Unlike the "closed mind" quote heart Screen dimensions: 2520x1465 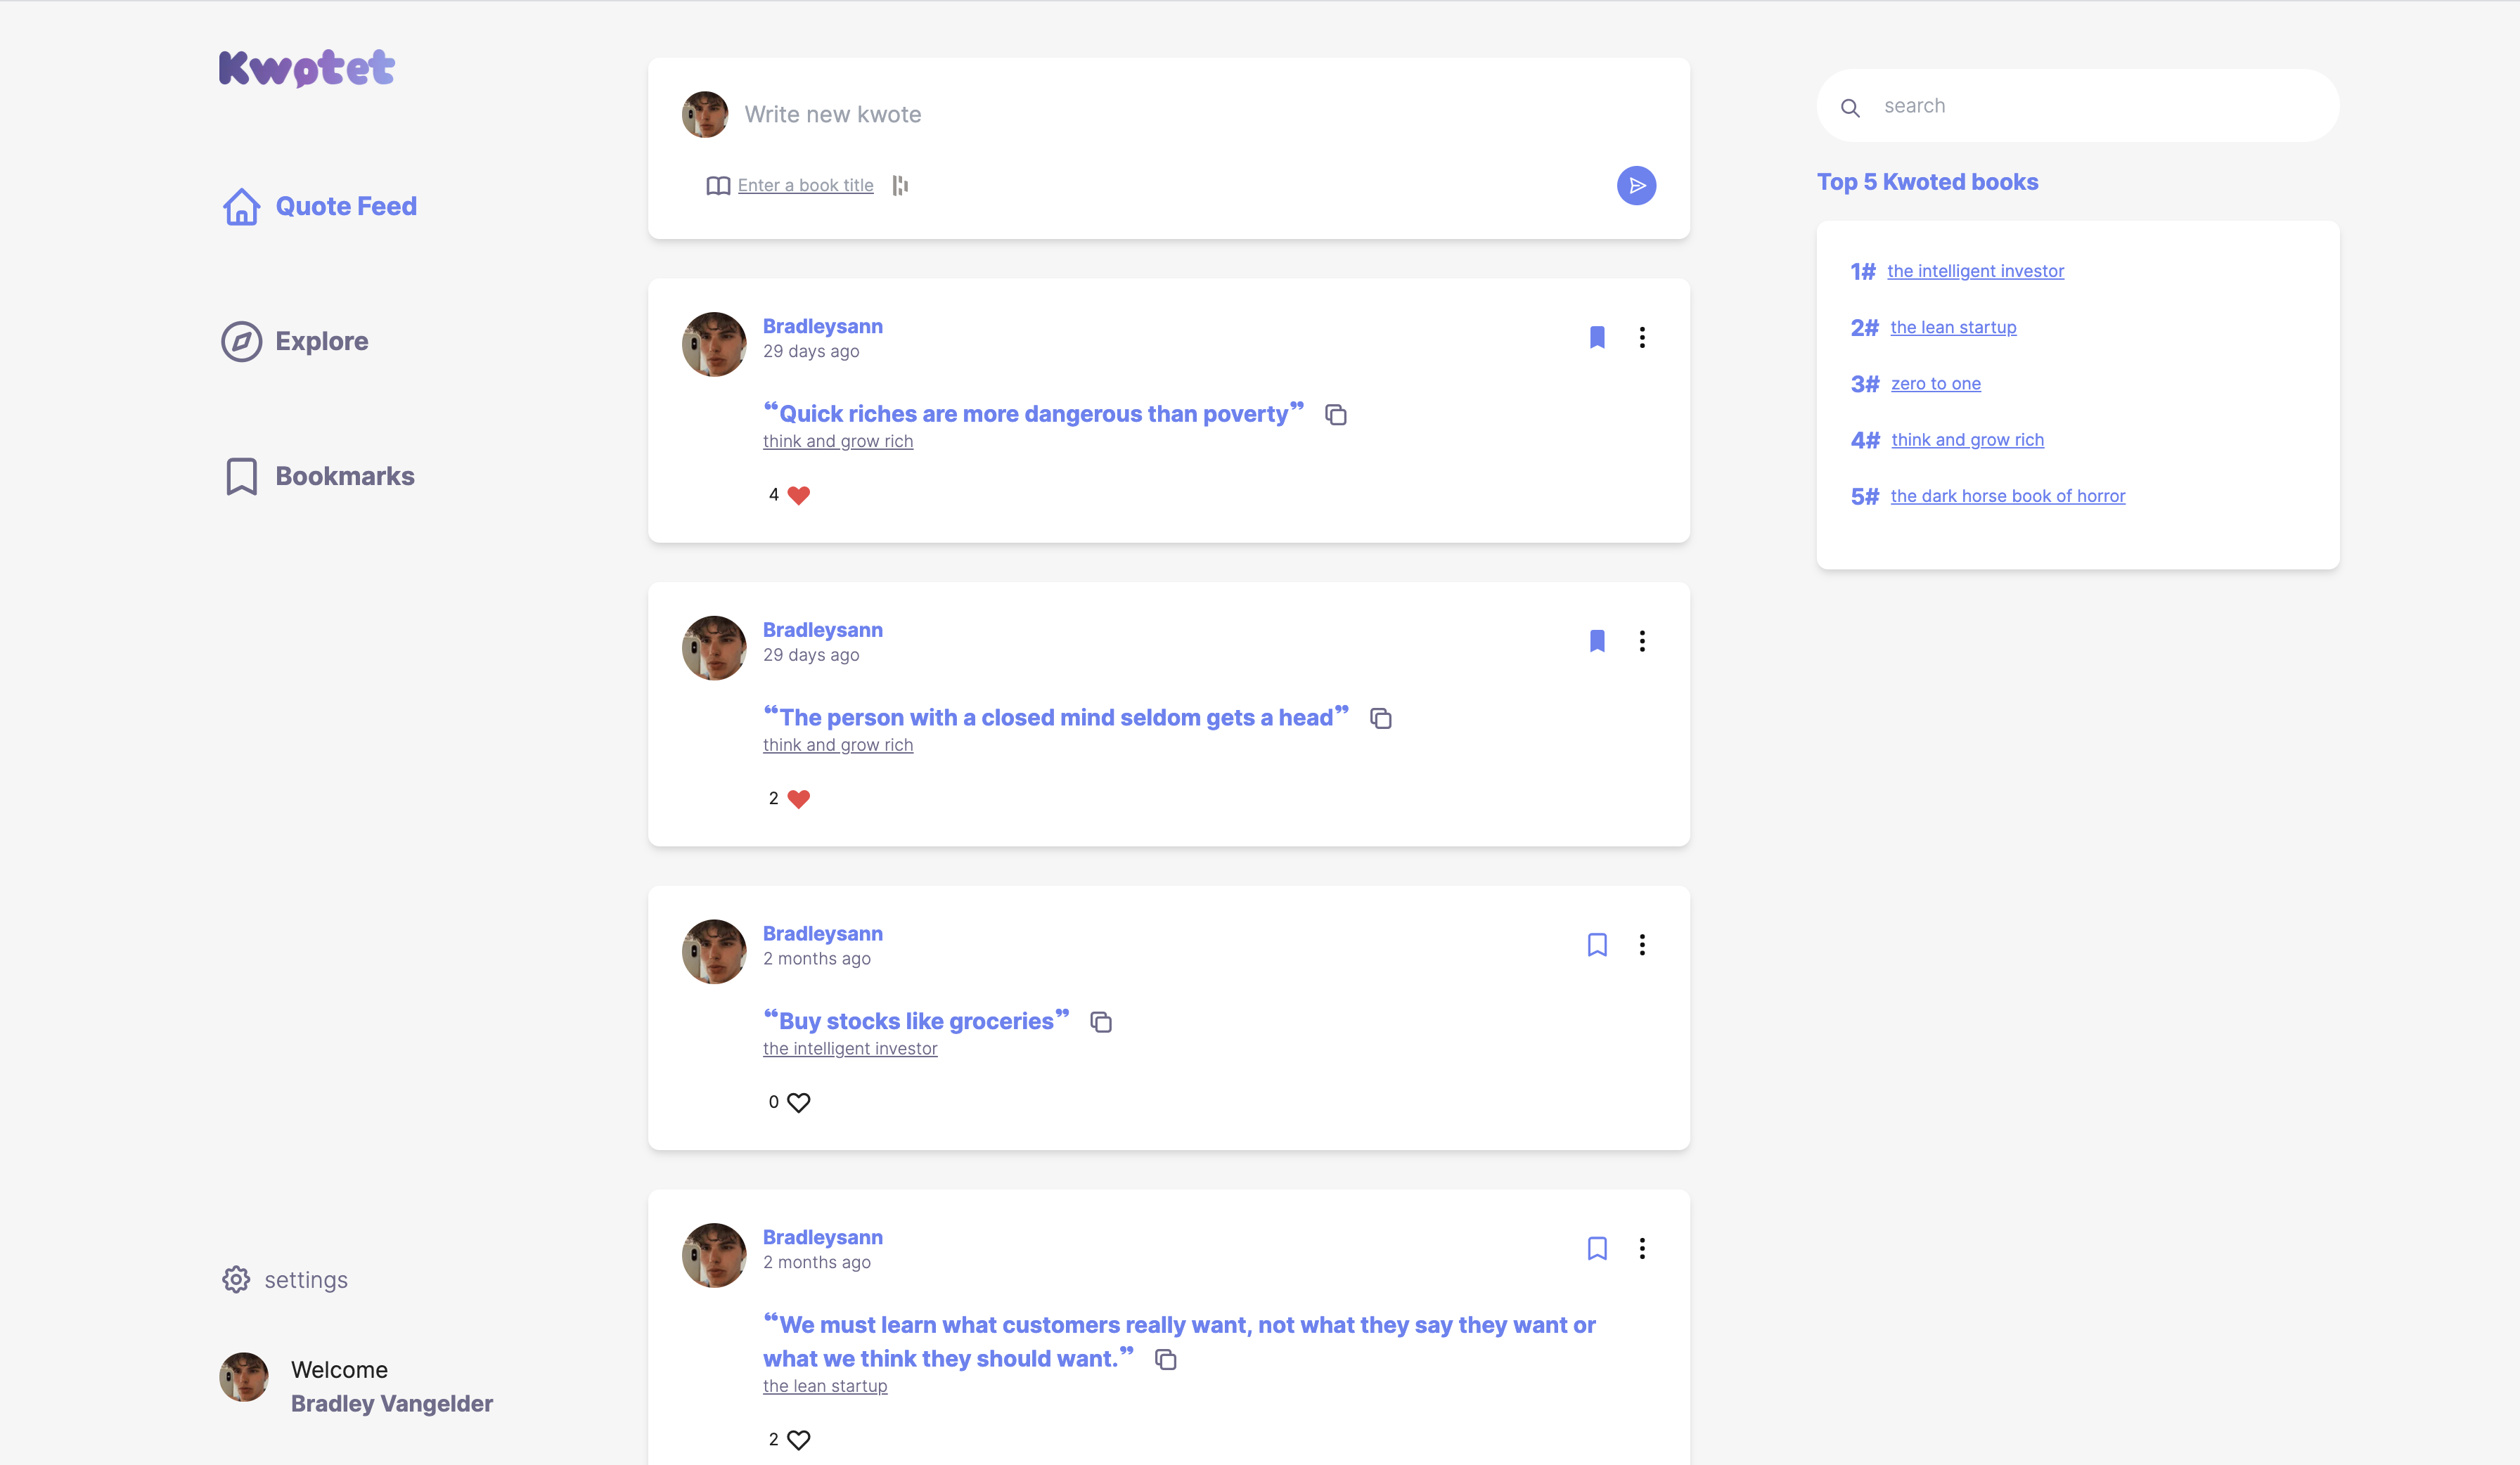pyautogui.click(x=798, y=799)
